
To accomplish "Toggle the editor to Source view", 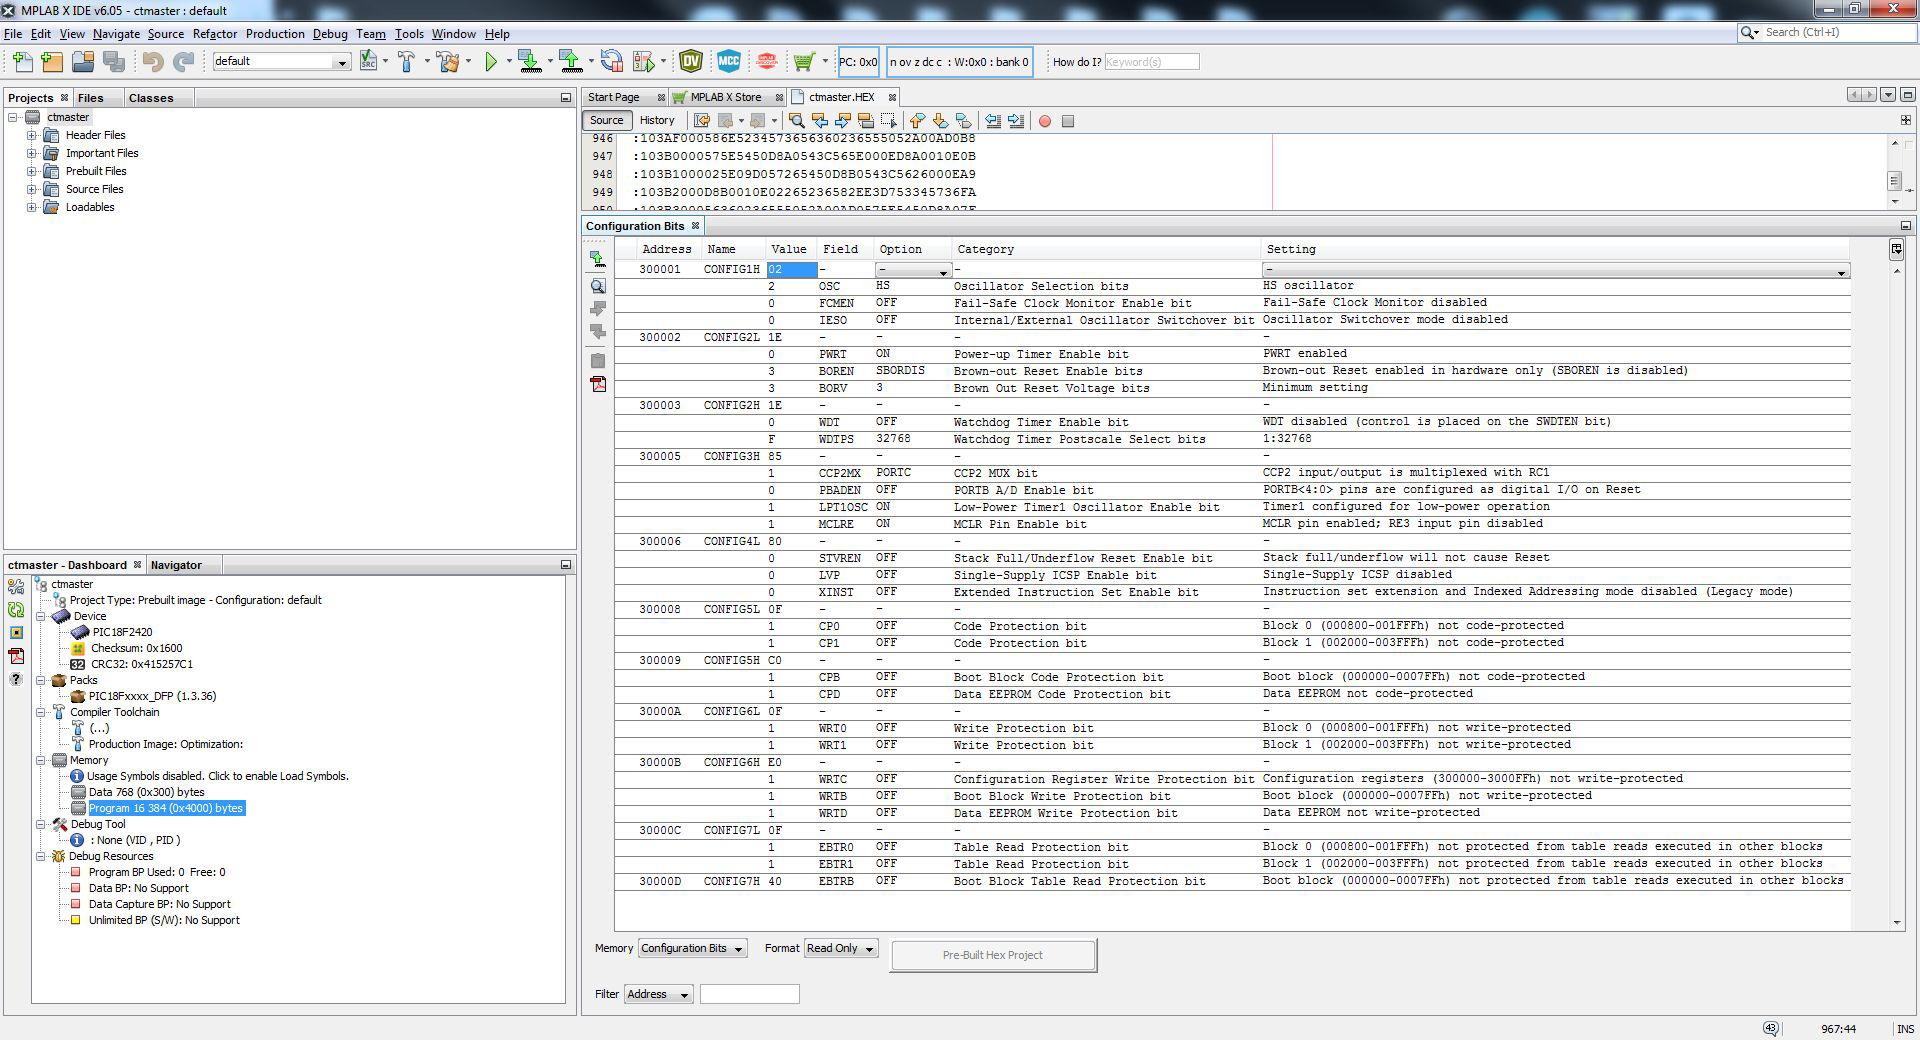I will [x=606, y=120].
